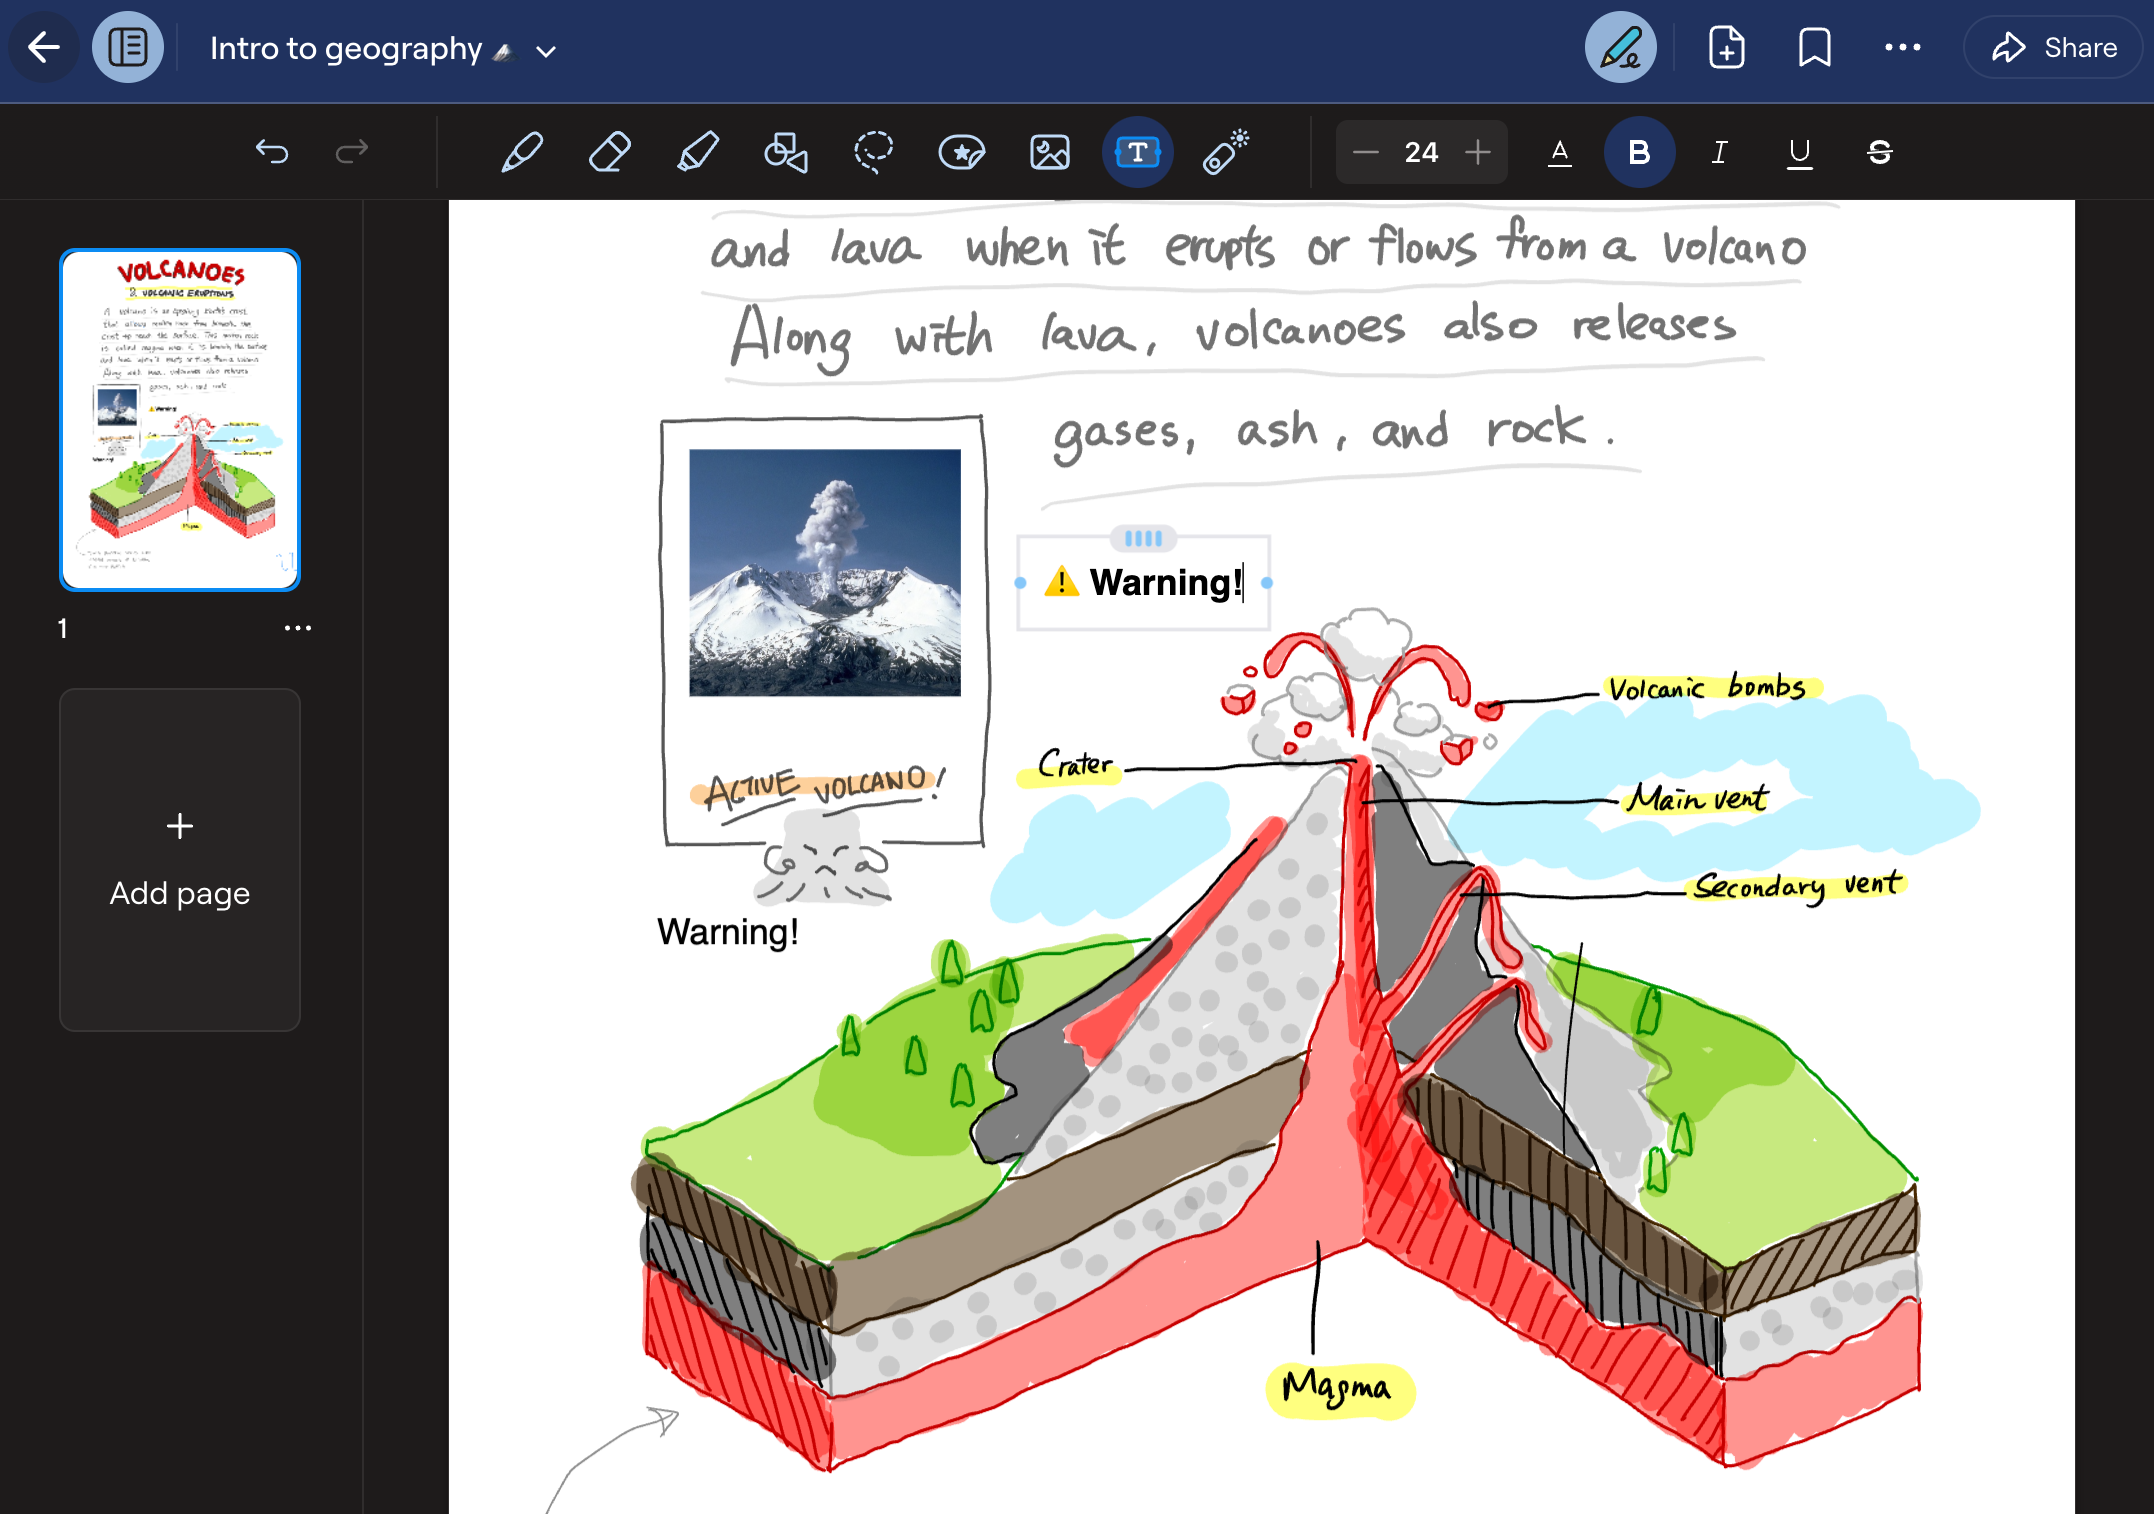
Task: Toggle Underline formatting on text
Action: point(1799,152)
